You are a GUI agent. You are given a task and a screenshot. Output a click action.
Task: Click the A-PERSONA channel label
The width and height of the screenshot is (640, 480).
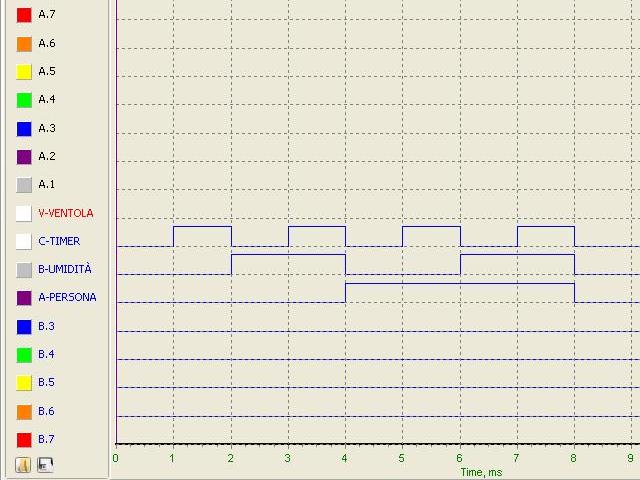click(x=67, y=297)
